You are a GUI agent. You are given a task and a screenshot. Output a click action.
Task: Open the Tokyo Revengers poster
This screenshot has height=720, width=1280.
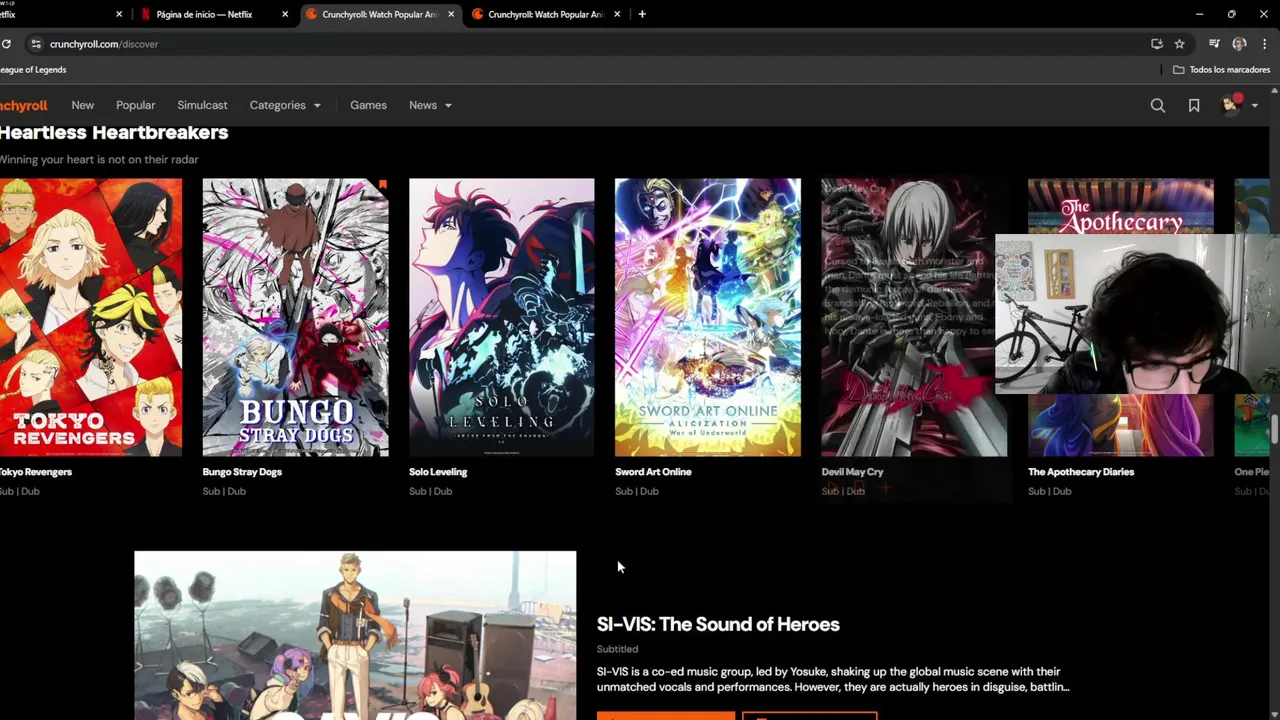coord(91,317)
